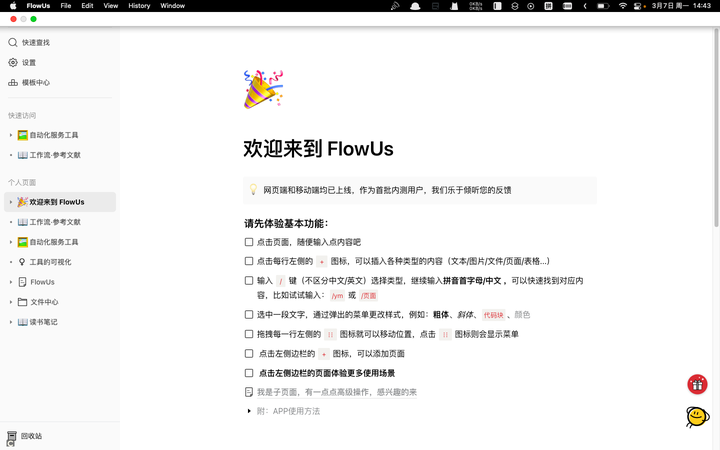Expand 自动化服务工具 arrow in 个人页面
The image size is (720, 450).
tap(11, 242)
